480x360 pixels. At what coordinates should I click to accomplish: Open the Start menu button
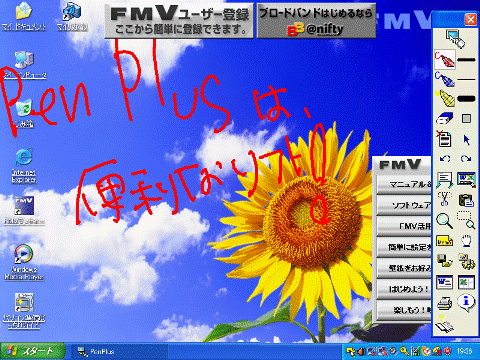point(33,351)
